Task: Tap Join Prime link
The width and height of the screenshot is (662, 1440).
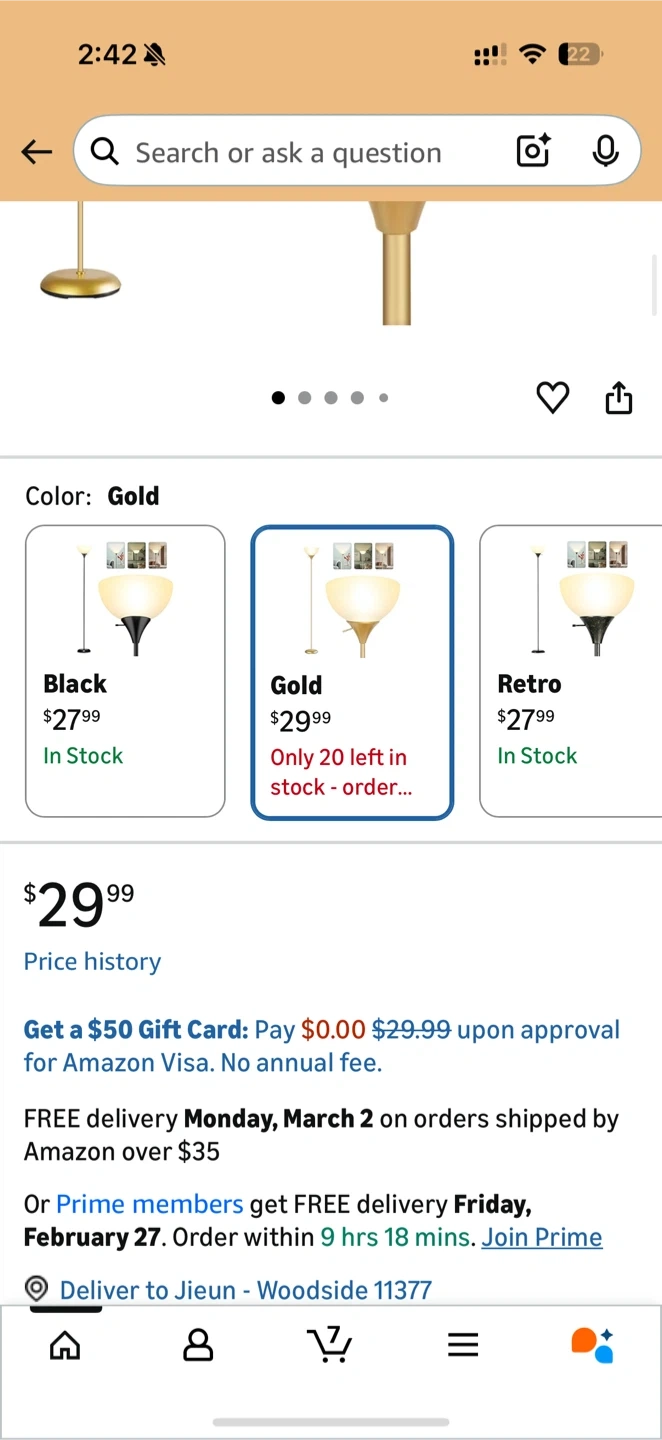Action: 541,1238
